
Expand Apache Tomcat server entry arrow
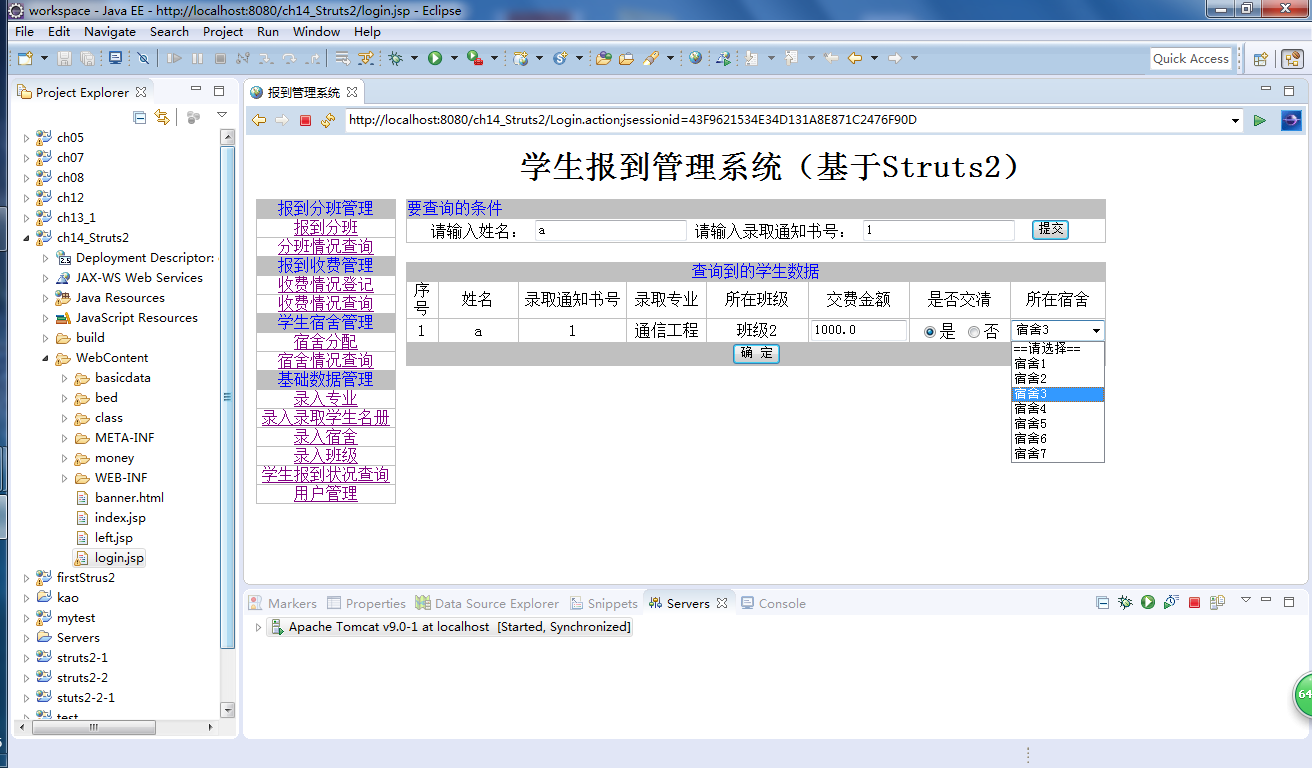point(258,628)
